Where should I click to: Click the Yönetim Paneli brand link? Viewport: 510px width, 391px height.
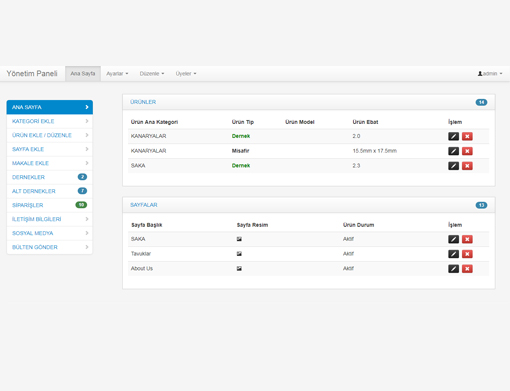click(x=32, y=74)
